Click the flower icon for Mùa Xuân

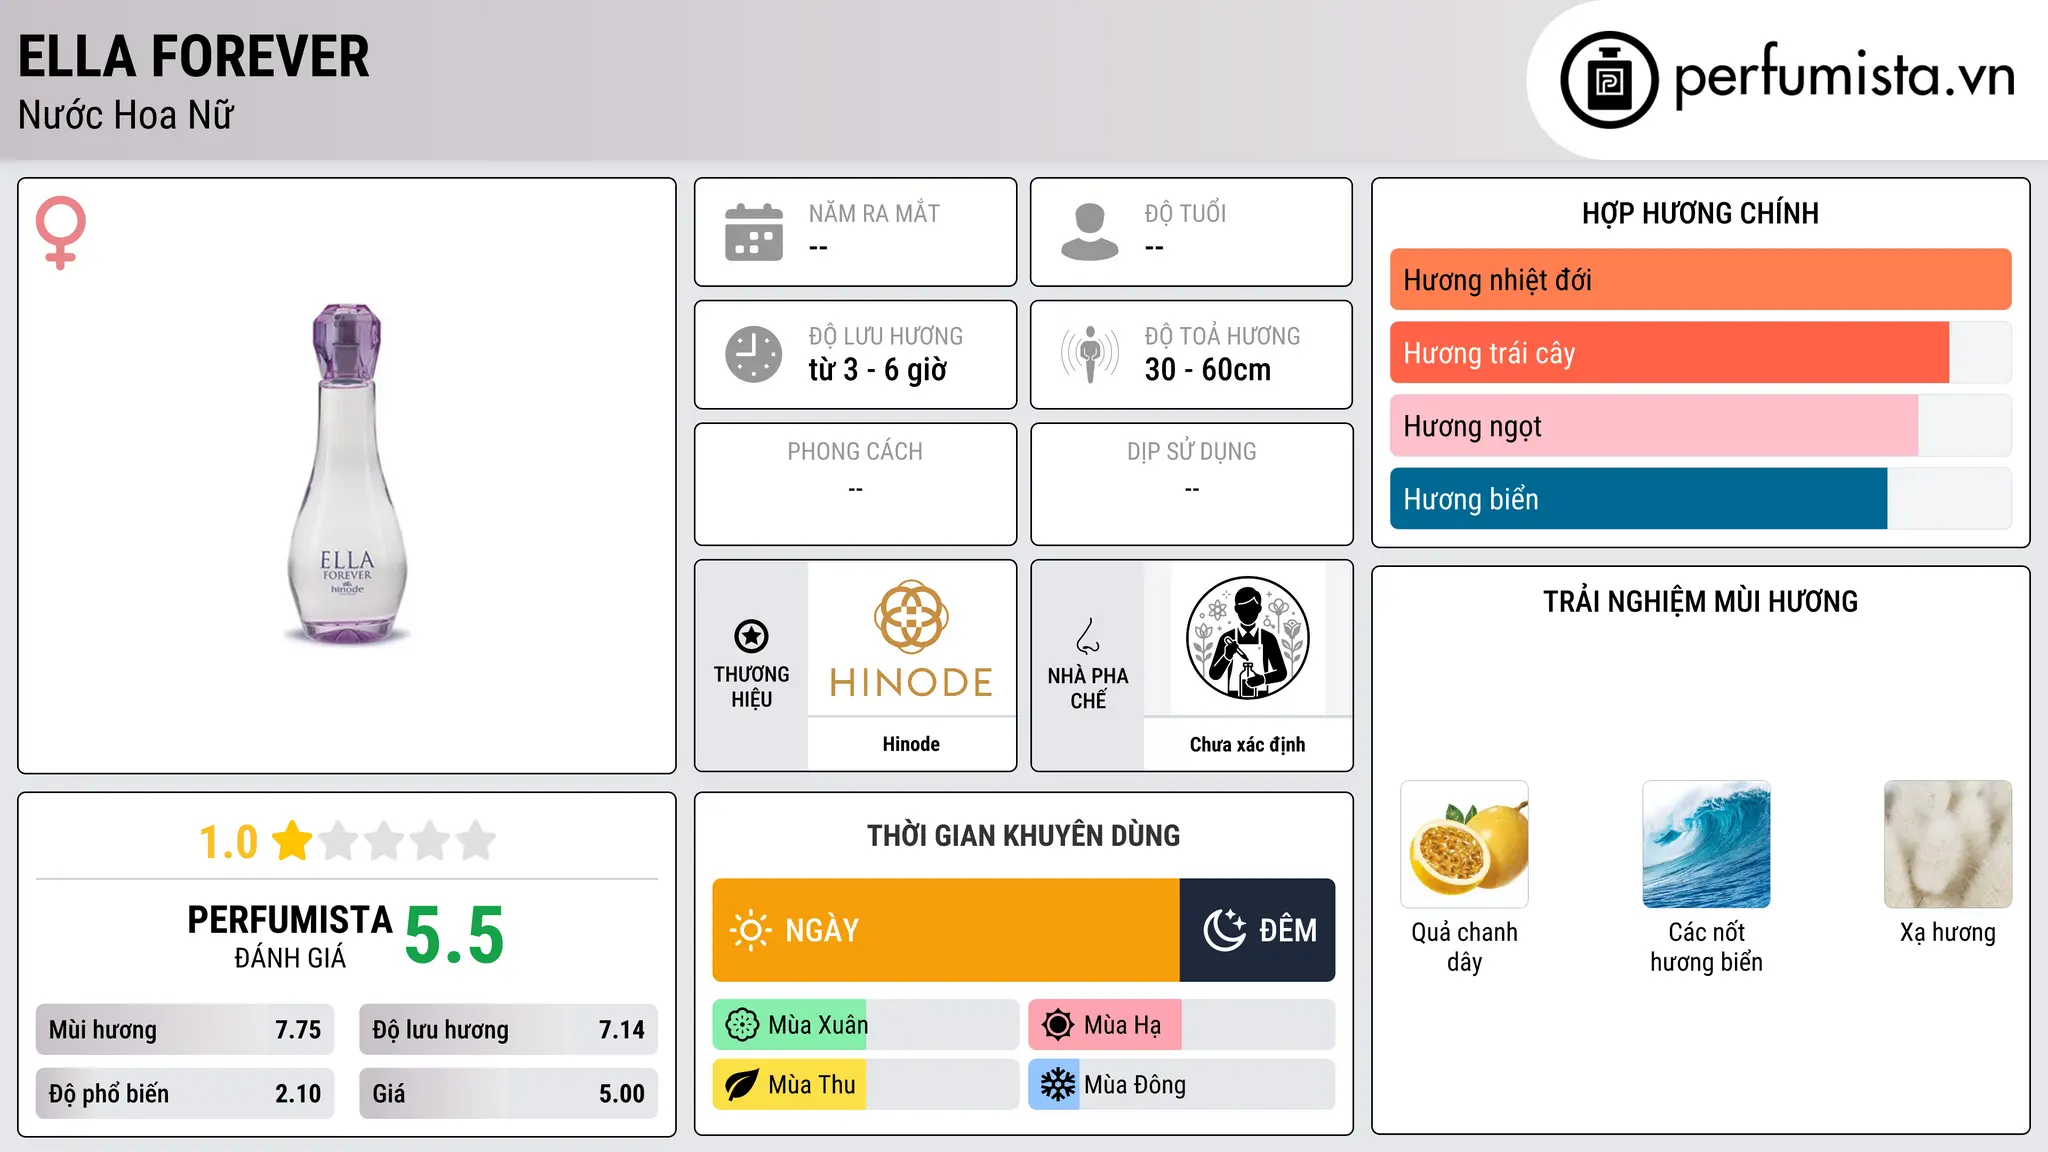pos(742,1025)
